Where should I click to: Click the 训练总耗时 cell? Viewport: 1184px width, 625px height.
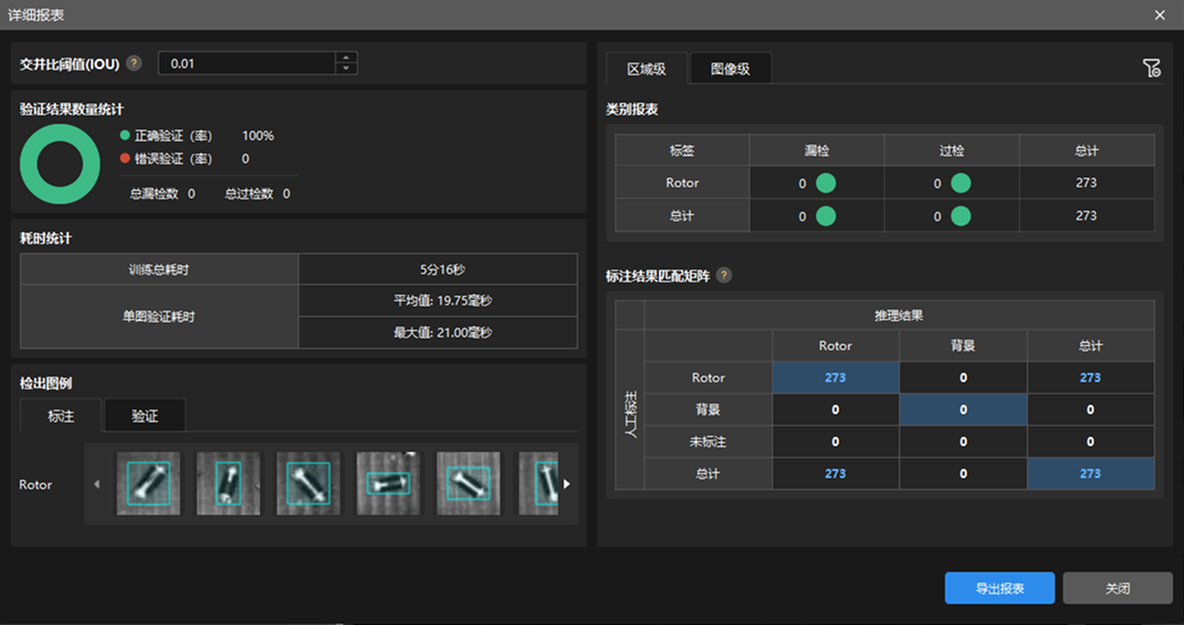[x=159, y=269]
